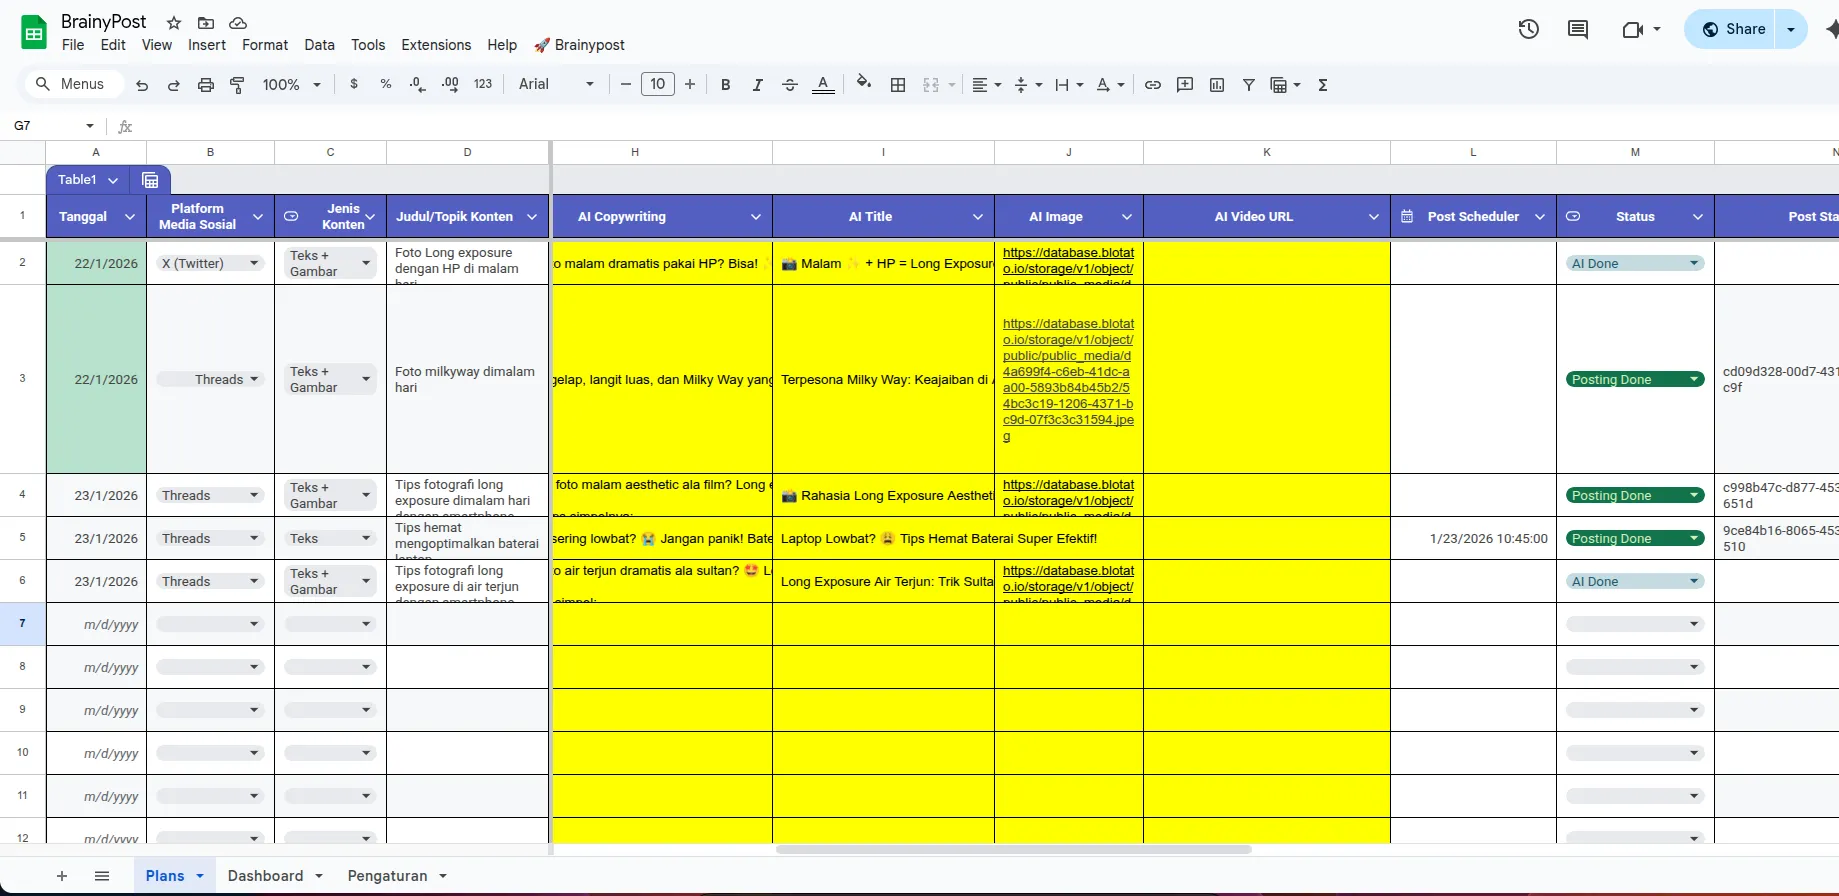Open the comments panel icon

[1578, 29]
